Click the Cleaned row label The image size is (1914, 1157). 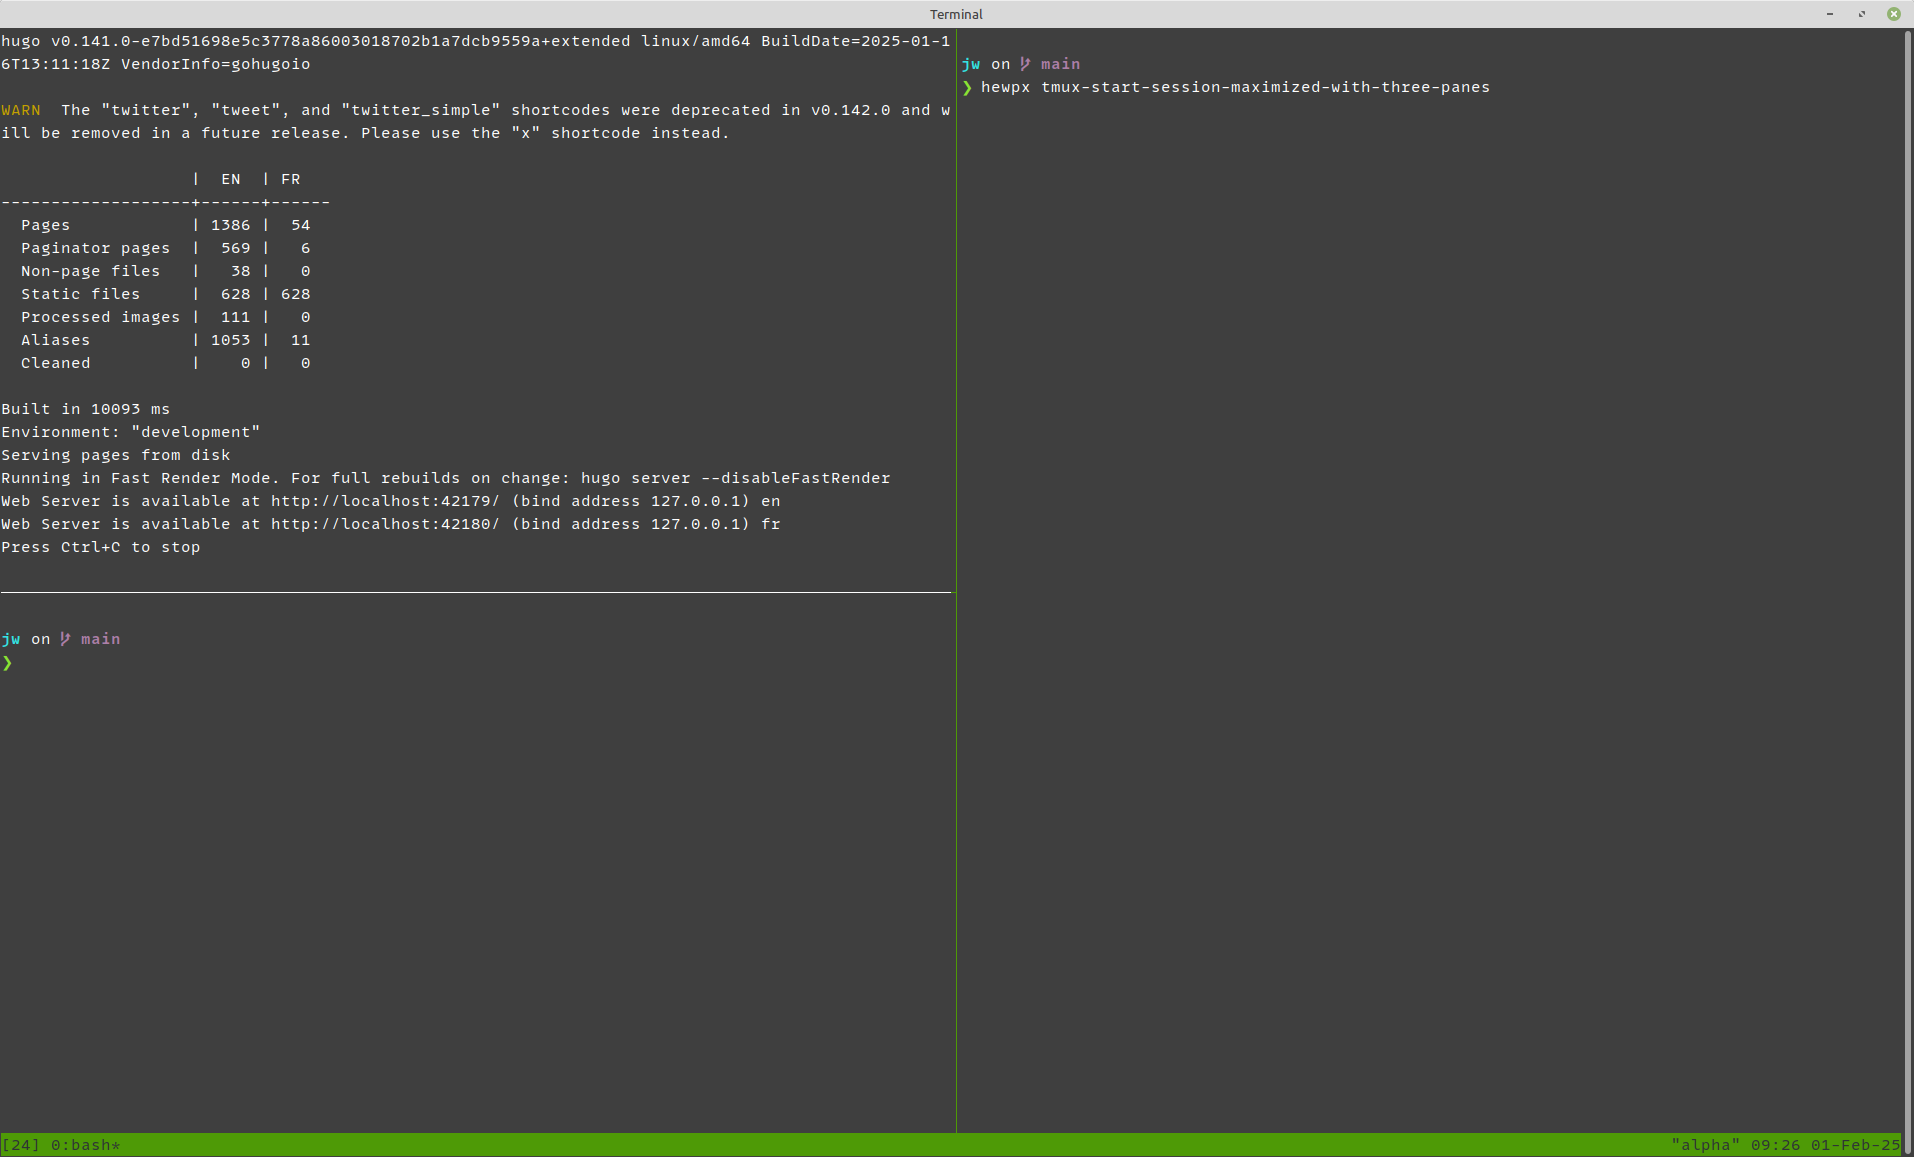point(56,363)
